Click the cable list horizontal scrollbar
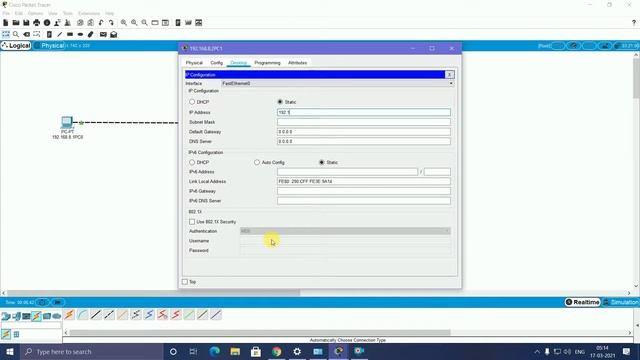This screenshot has width=640, height=360. click(260, 333)
